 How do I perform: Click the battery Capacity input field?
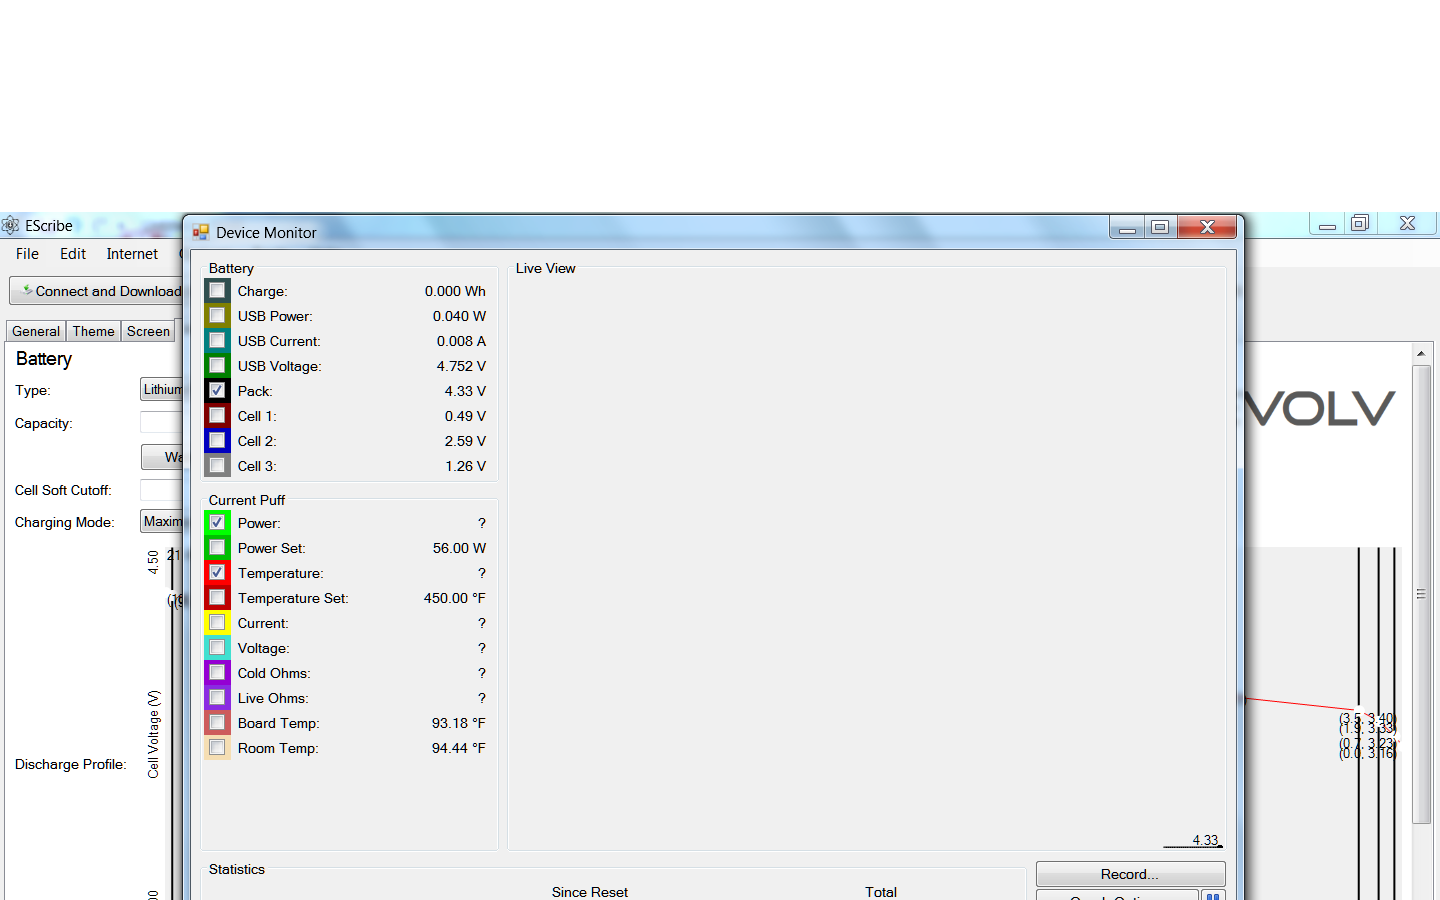tap(161, 423)
